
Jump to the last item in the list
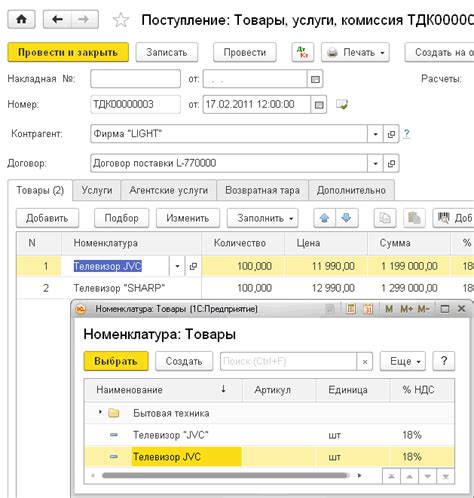click(445, 476)
